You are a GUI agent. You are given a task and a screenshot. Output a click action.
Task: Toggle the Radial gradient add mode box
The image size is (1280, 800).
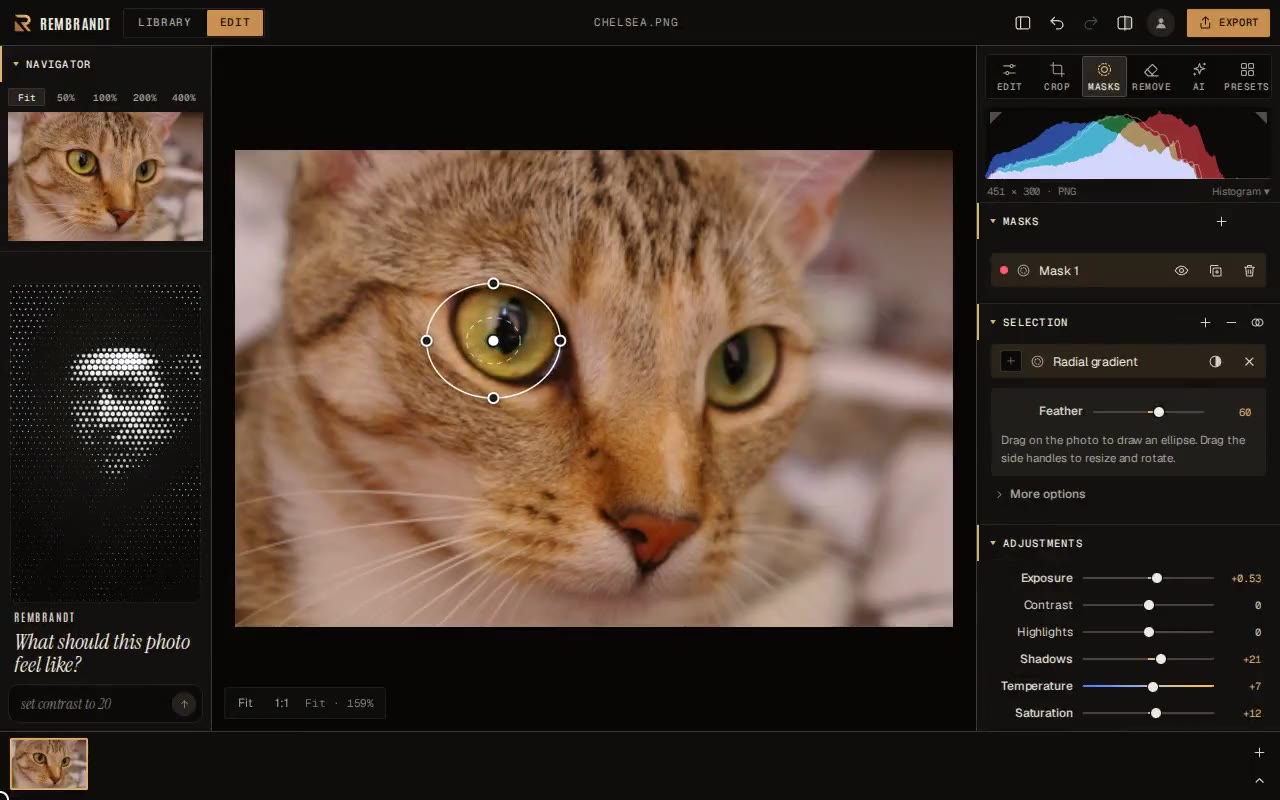1011,362
